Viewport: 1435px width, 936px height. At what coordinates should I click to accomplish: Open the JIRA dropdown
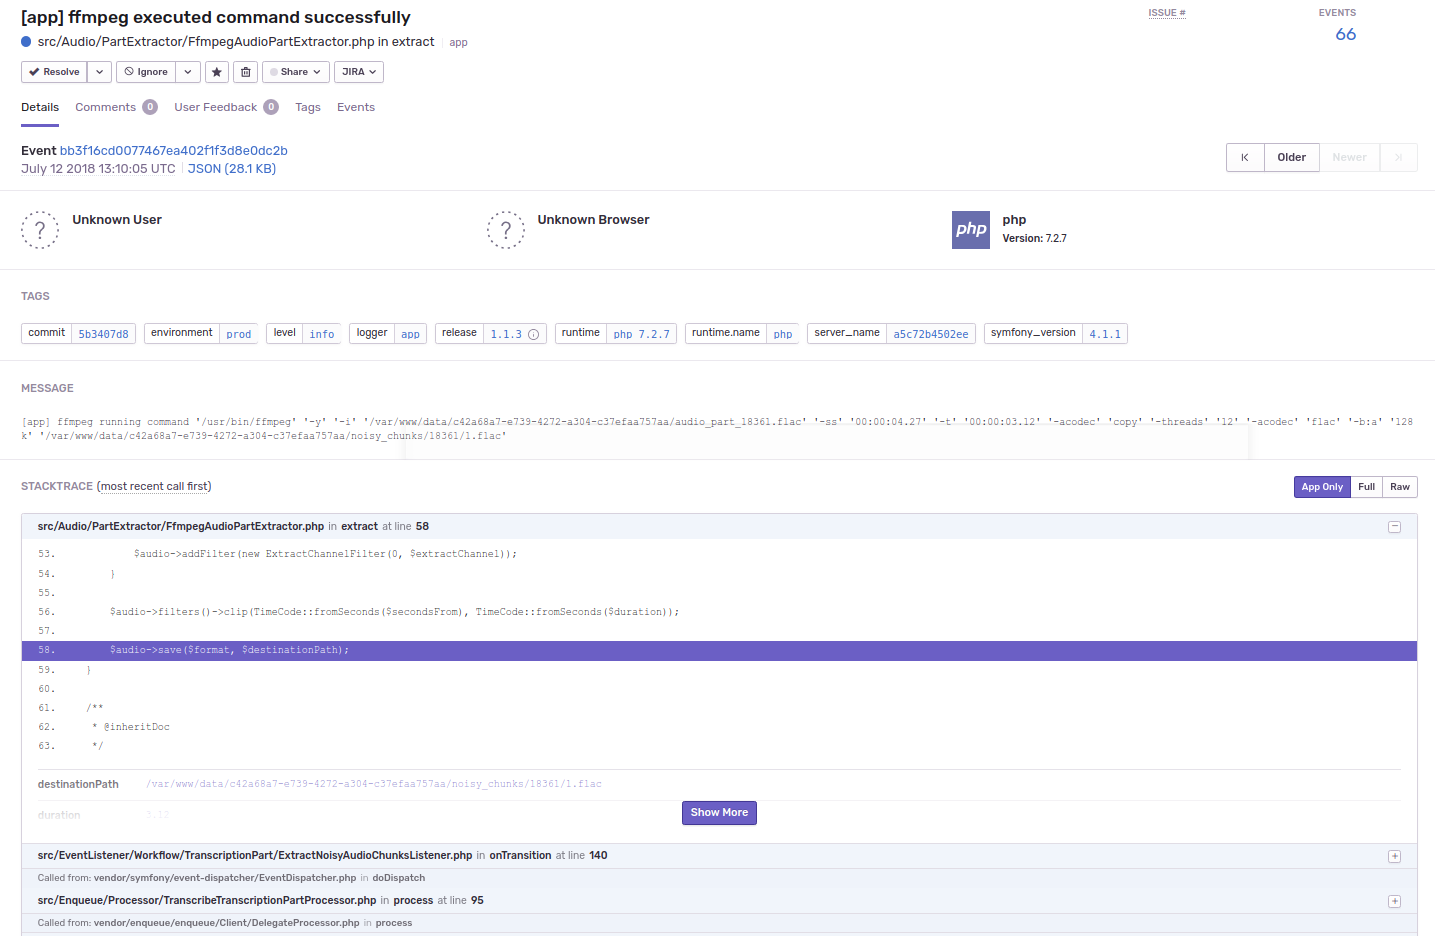point(359,72)
